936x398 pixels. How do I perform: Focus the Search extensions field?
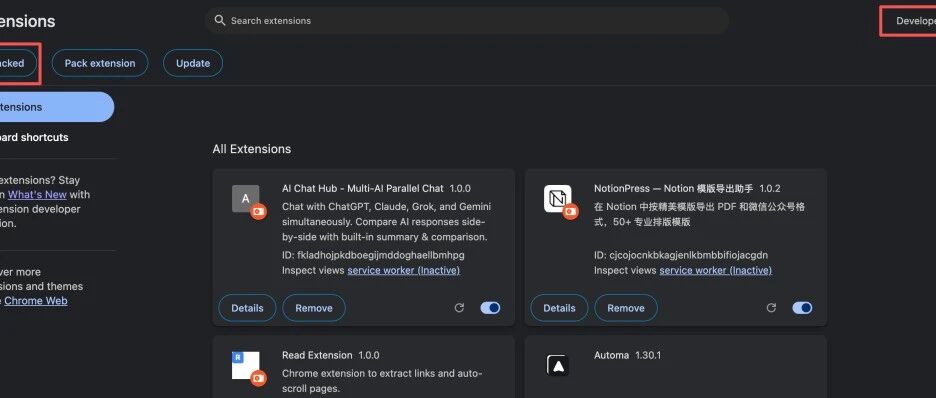(467, 21)
